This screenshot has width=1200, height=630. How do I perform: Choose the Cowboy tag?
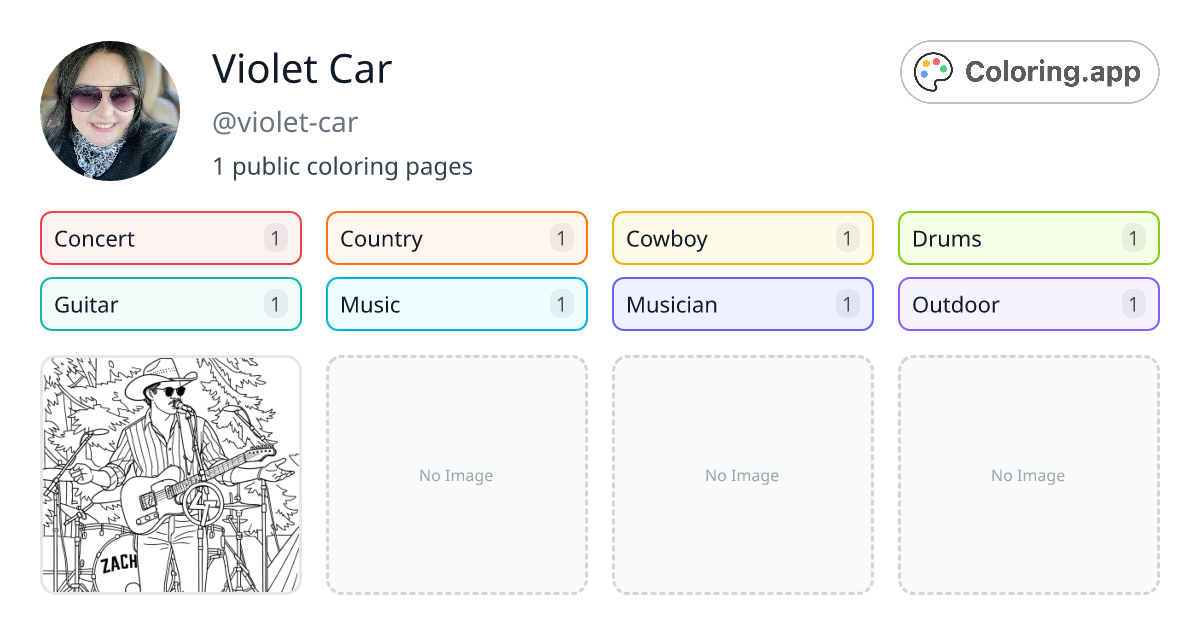742,238
